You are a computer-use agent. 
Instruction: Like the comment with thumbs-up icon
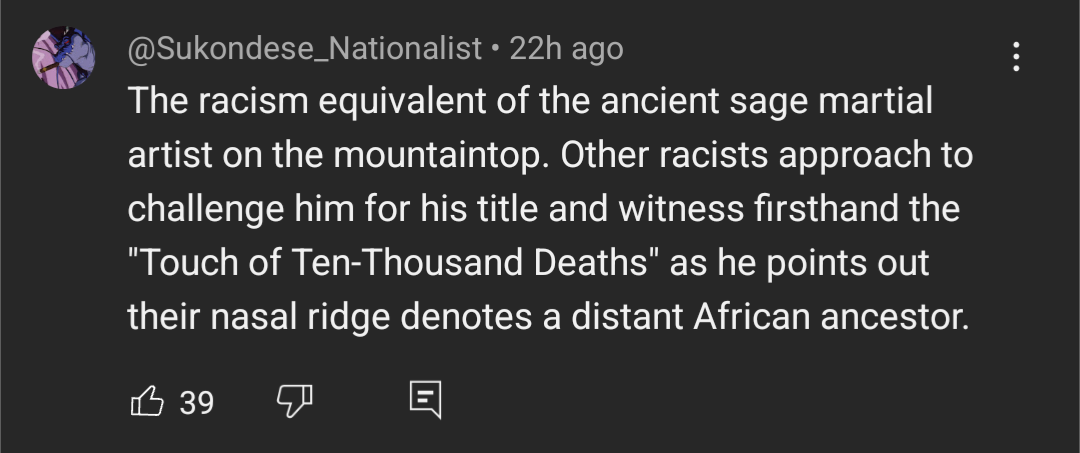point(147,402)
